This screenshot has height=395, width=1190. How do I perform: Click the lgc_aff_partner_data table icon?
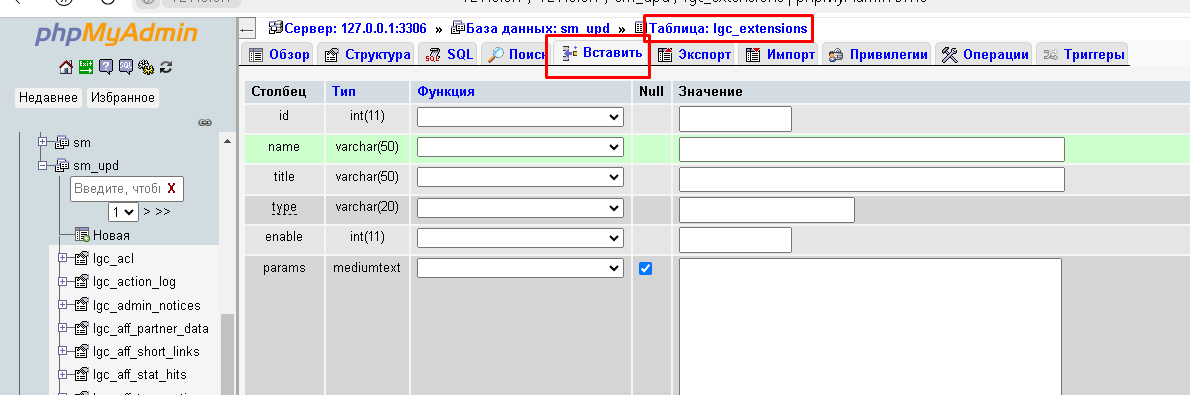pyautogui.click(x=82, y=328)
